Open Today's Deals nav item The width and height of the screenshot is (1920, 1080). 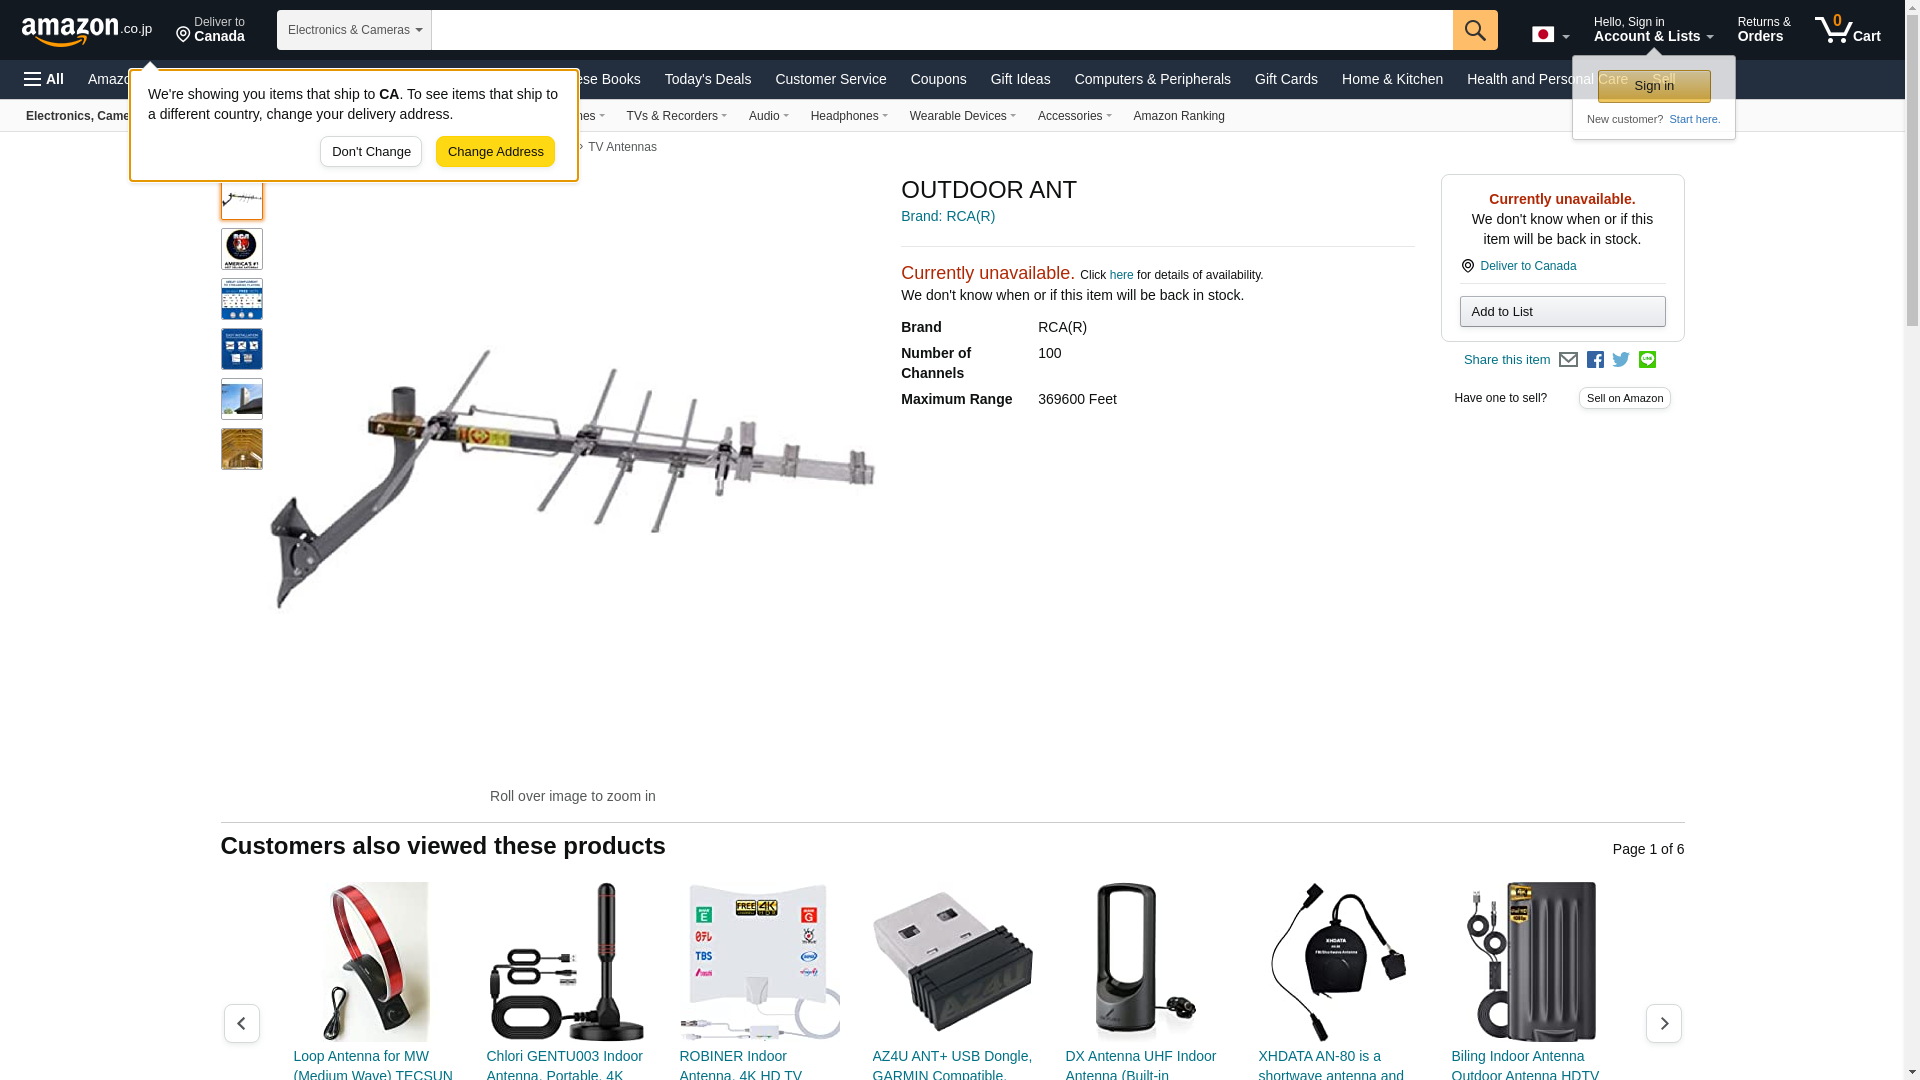[708, 79]
